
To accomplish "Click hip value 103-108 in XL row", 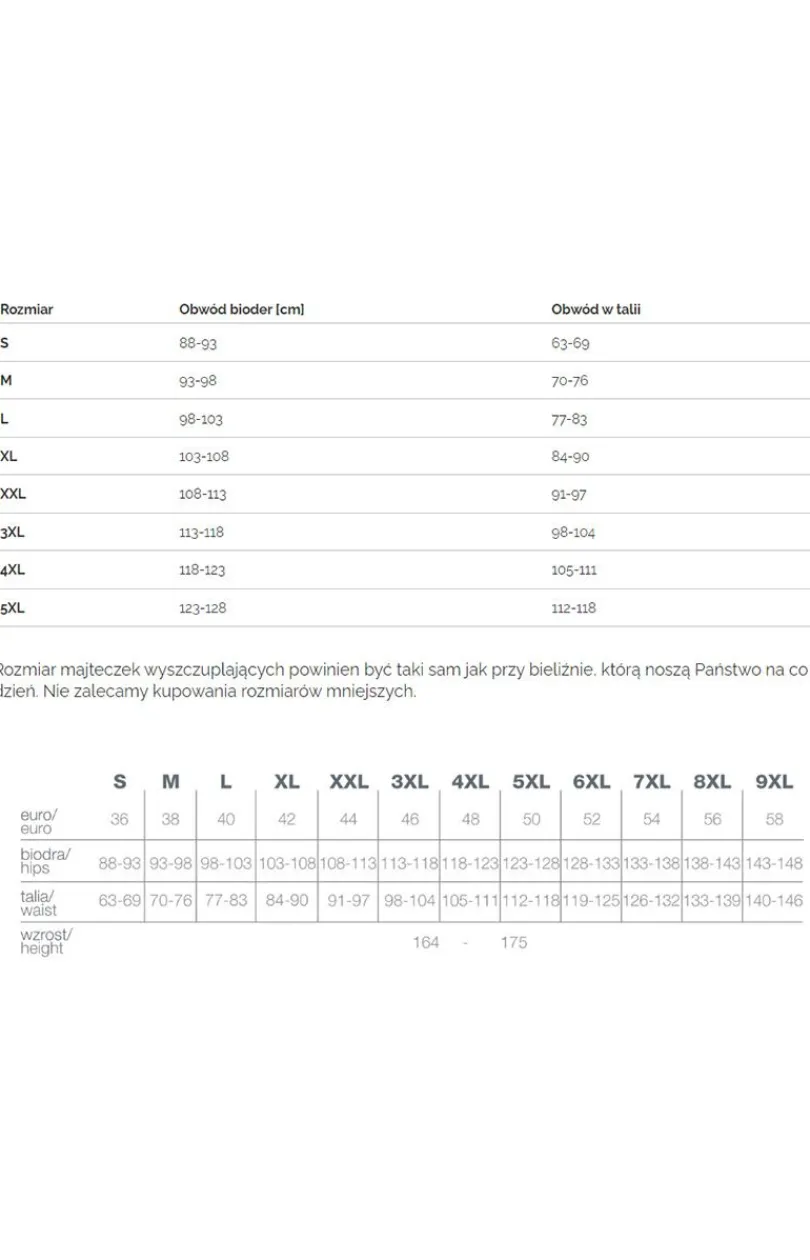I will coord(204,456).
